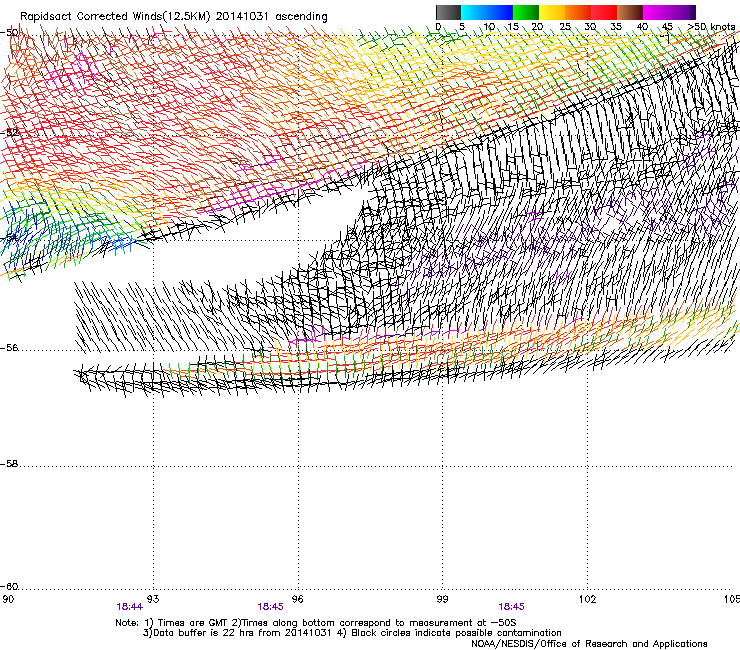The height and width of the screenshot is (650, 740).
Task: Click the 'Rapidscat Corrected Winds(12.5KM)' title text
Action: 115,16
